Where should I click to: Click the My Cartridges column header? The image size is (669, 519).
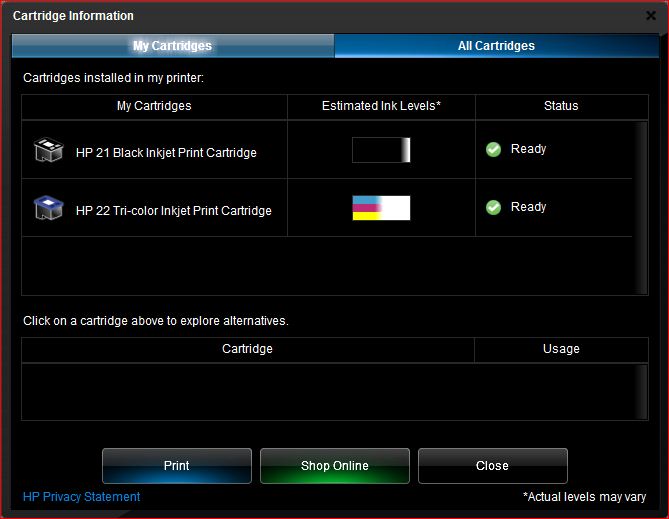pyautogui.click(x=154, y=106)
